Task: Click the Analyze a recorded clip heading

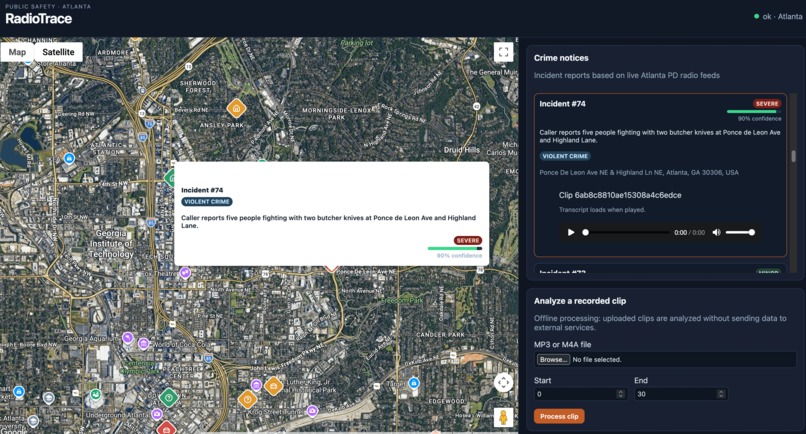Action: (x=580, y=301)
